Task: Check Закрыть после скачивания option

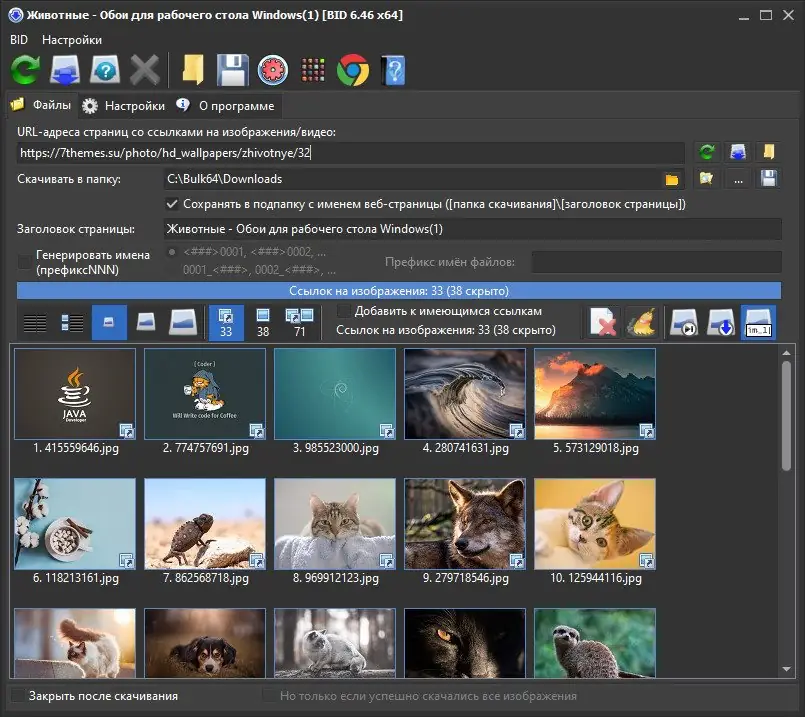Action: click(17, 696)
